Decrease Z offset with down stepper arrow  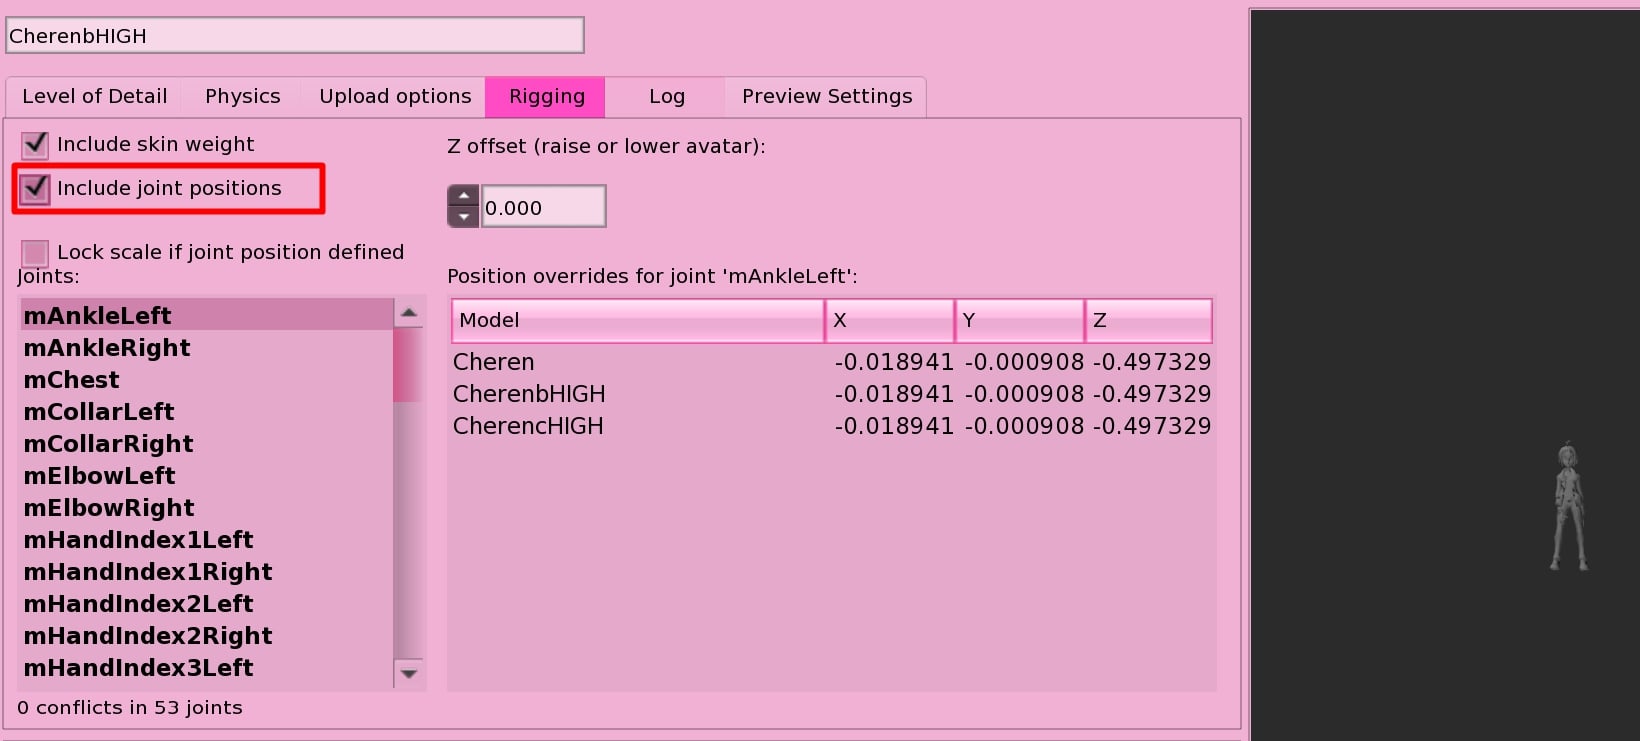pyautogui.click(x=463, y=217)
